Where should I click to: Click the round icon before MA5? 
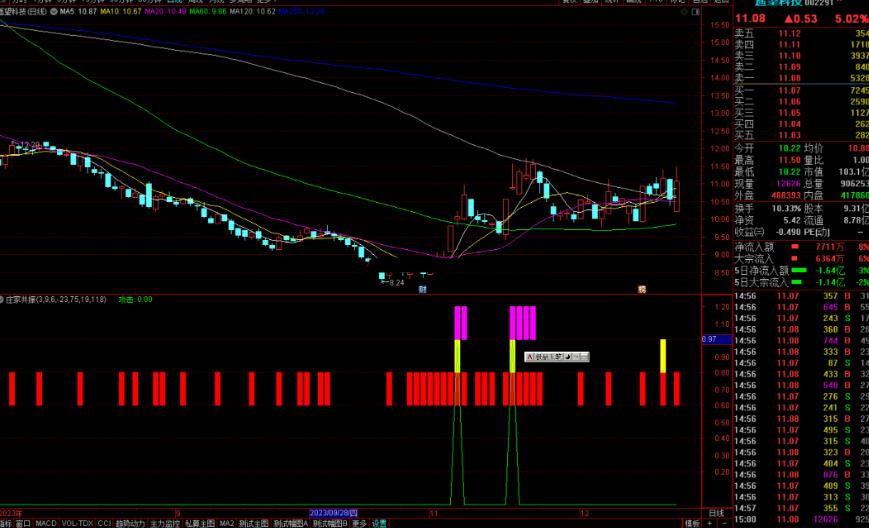pos(54,11)
